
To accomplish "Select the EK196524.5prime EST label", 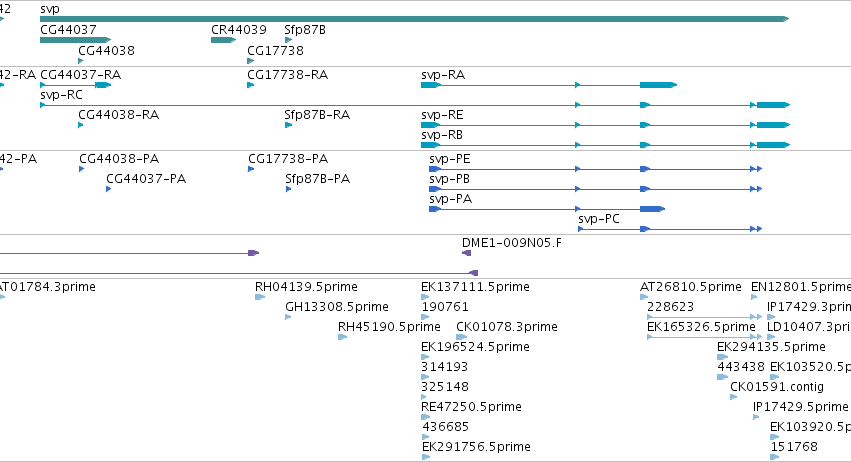I will pos(475,347).
